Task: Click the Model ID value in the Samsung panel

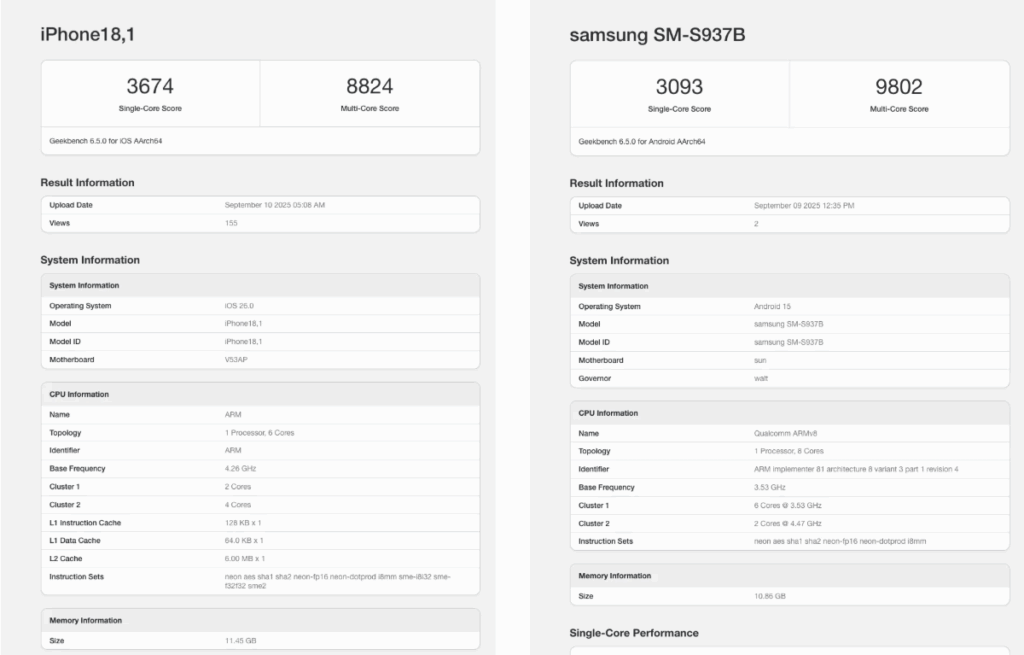Action: (788, 342)
